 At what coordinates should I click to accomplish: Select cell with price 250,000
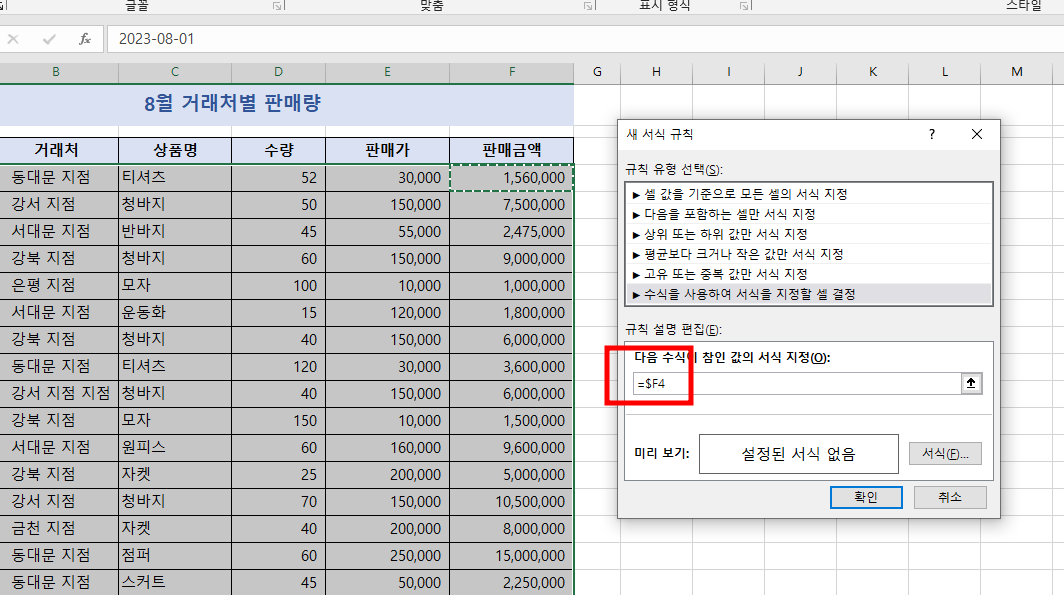click(x=387, y=556)
